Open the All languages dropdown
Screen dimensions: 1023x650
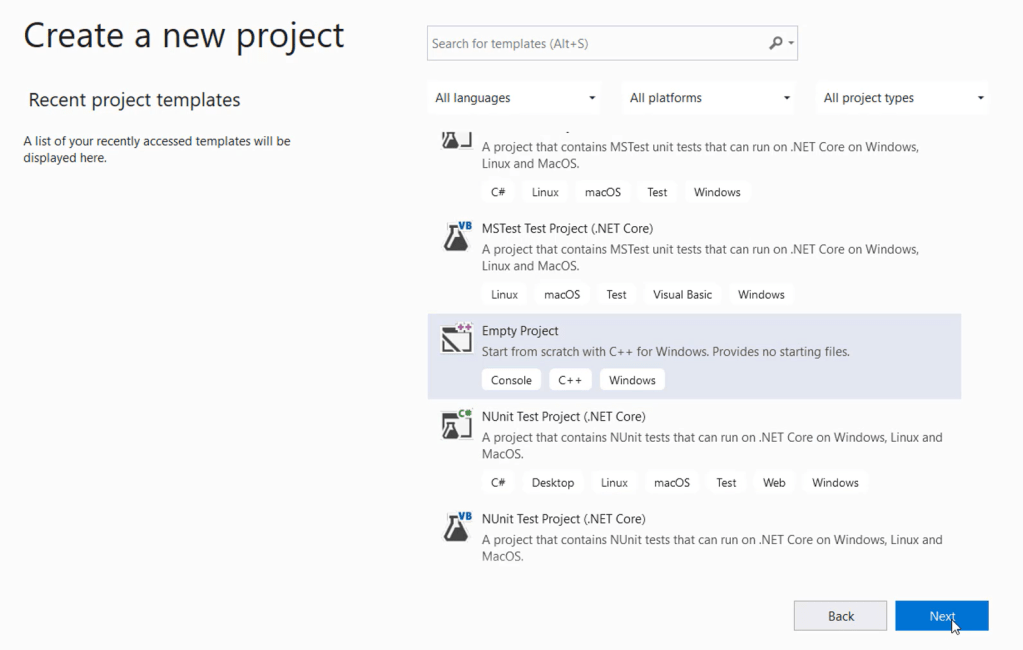[x=515, y=98]
